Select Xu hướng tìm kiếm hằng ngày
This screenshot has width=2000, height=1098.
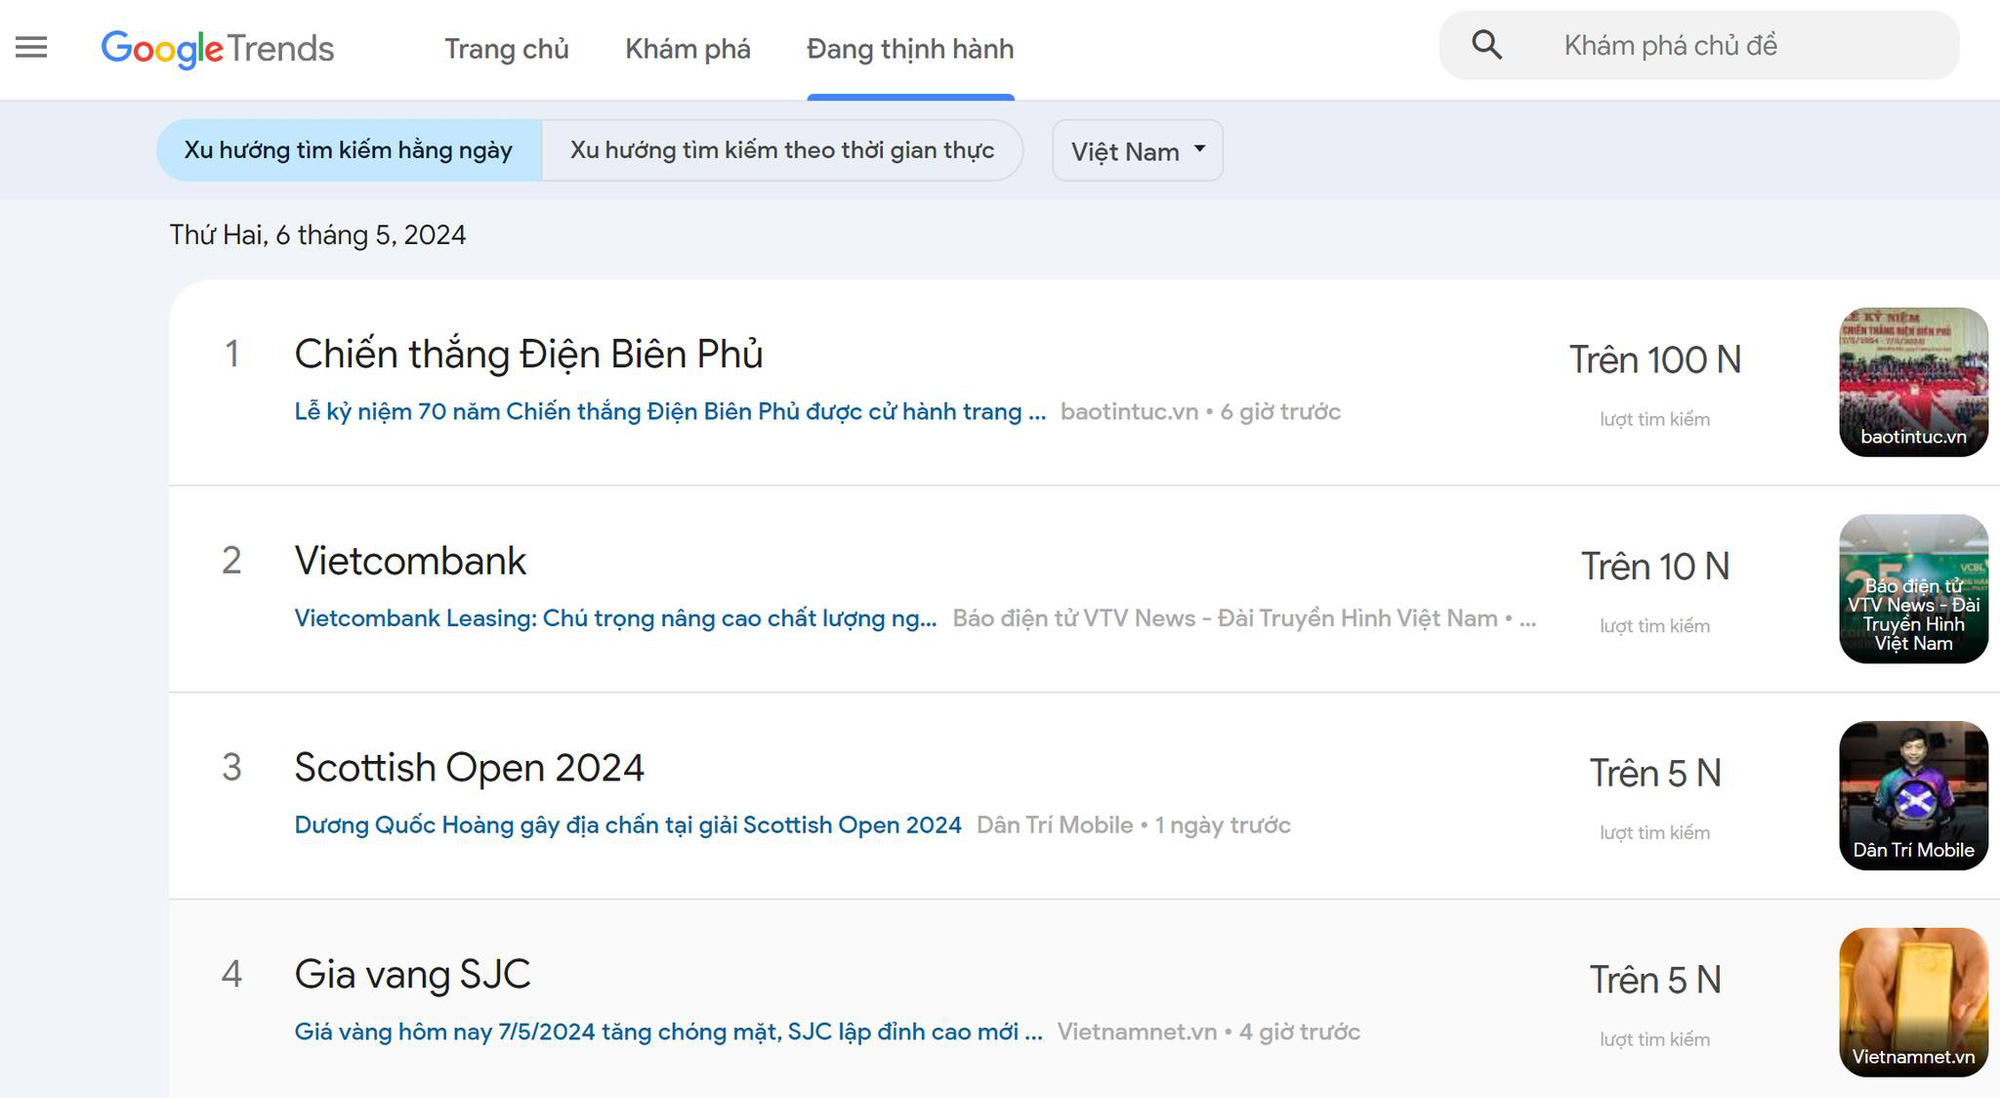tap(349, 150)
